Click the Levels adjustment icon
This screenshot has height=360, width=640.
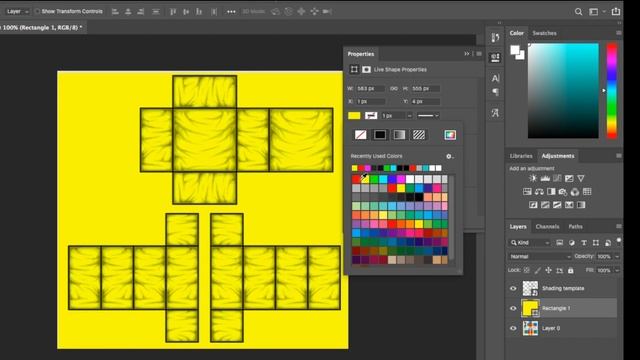pos(545,178)
